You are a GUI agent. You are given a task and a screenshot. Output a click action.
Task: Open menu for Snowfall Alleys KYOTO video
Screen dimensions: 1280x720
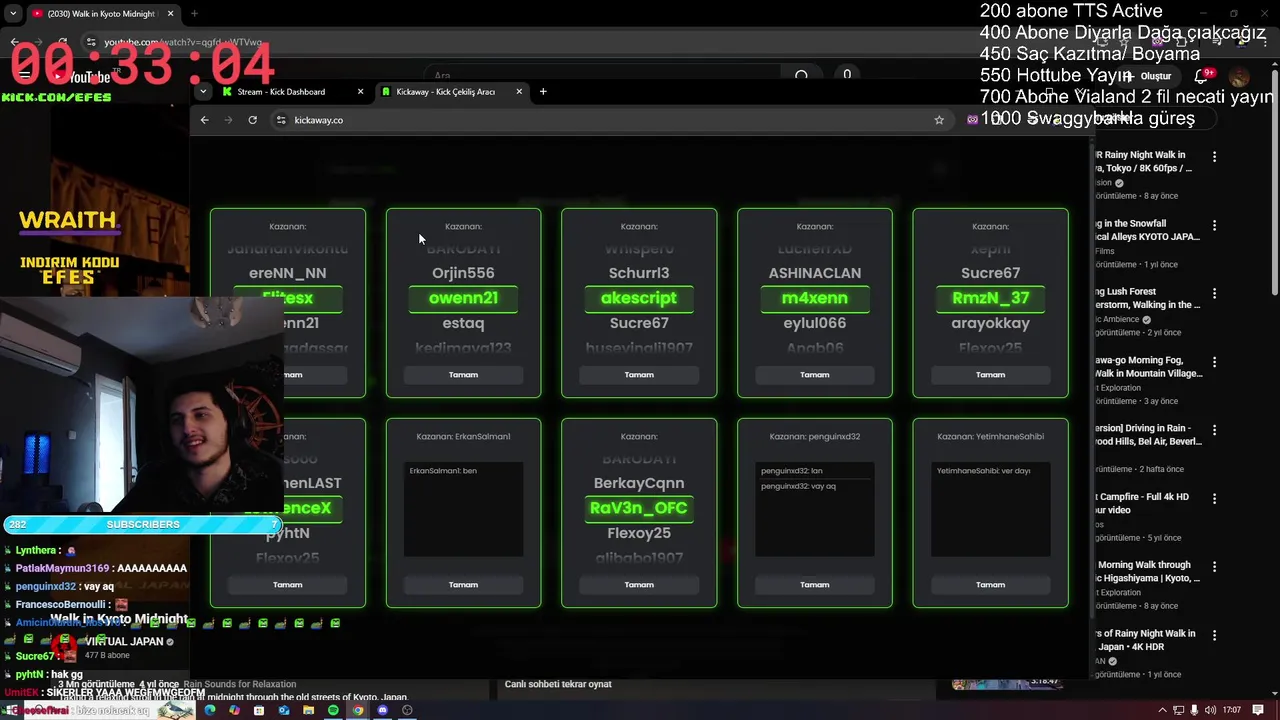(x=1214, y=225)
